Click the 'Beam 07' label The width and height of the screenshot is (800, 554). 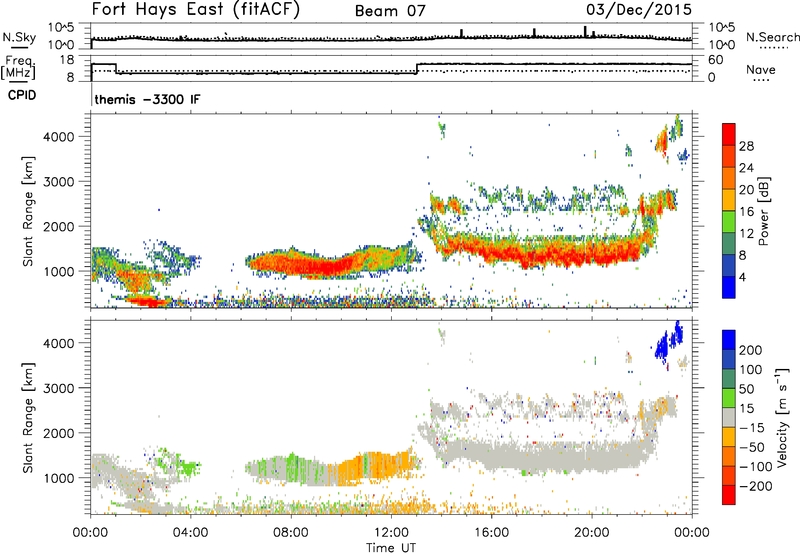(x=390, y=11)
